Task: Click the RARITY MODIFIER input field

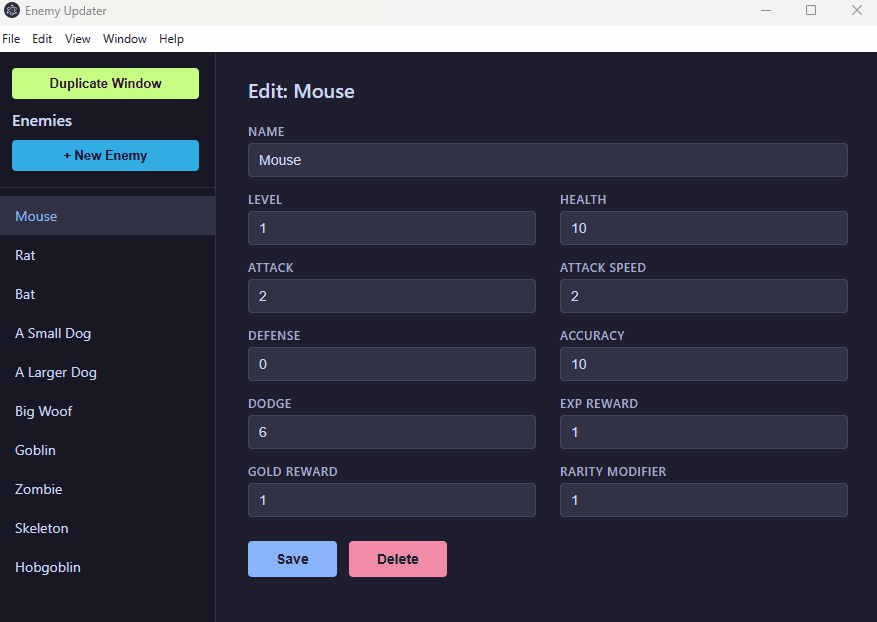Action: [703, 500]
